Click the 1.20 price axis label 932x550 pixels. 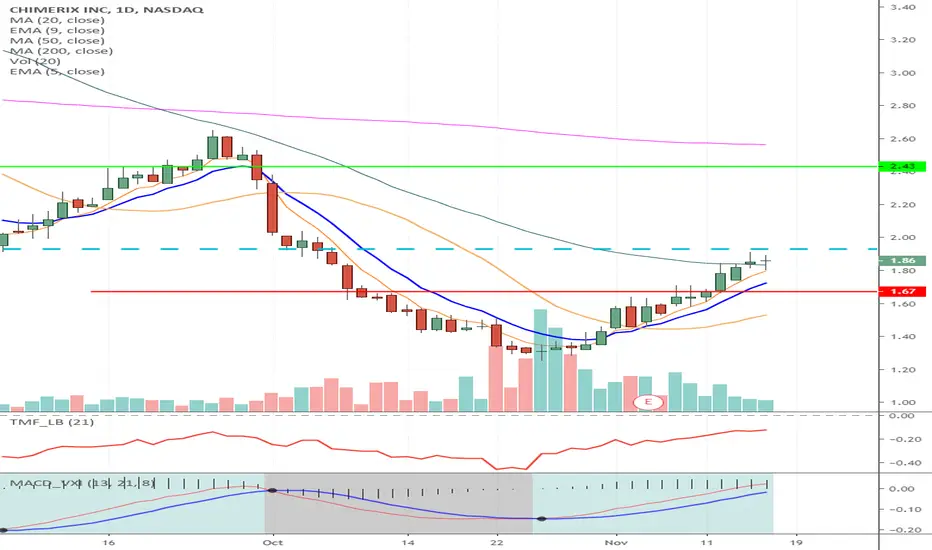(x=902, y=370)
